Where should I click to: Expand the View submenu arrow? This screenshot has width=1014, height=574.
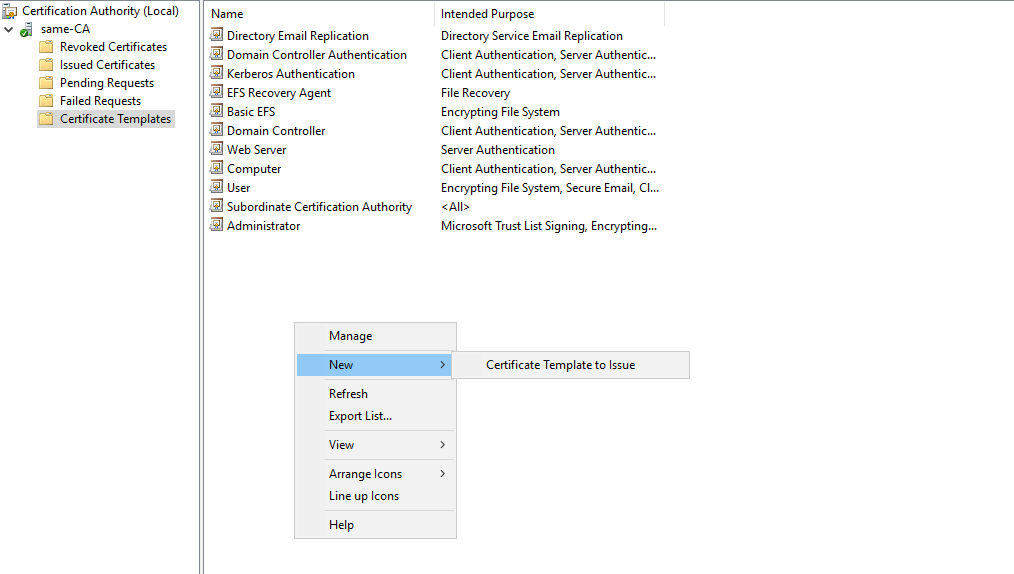[442, 445]
